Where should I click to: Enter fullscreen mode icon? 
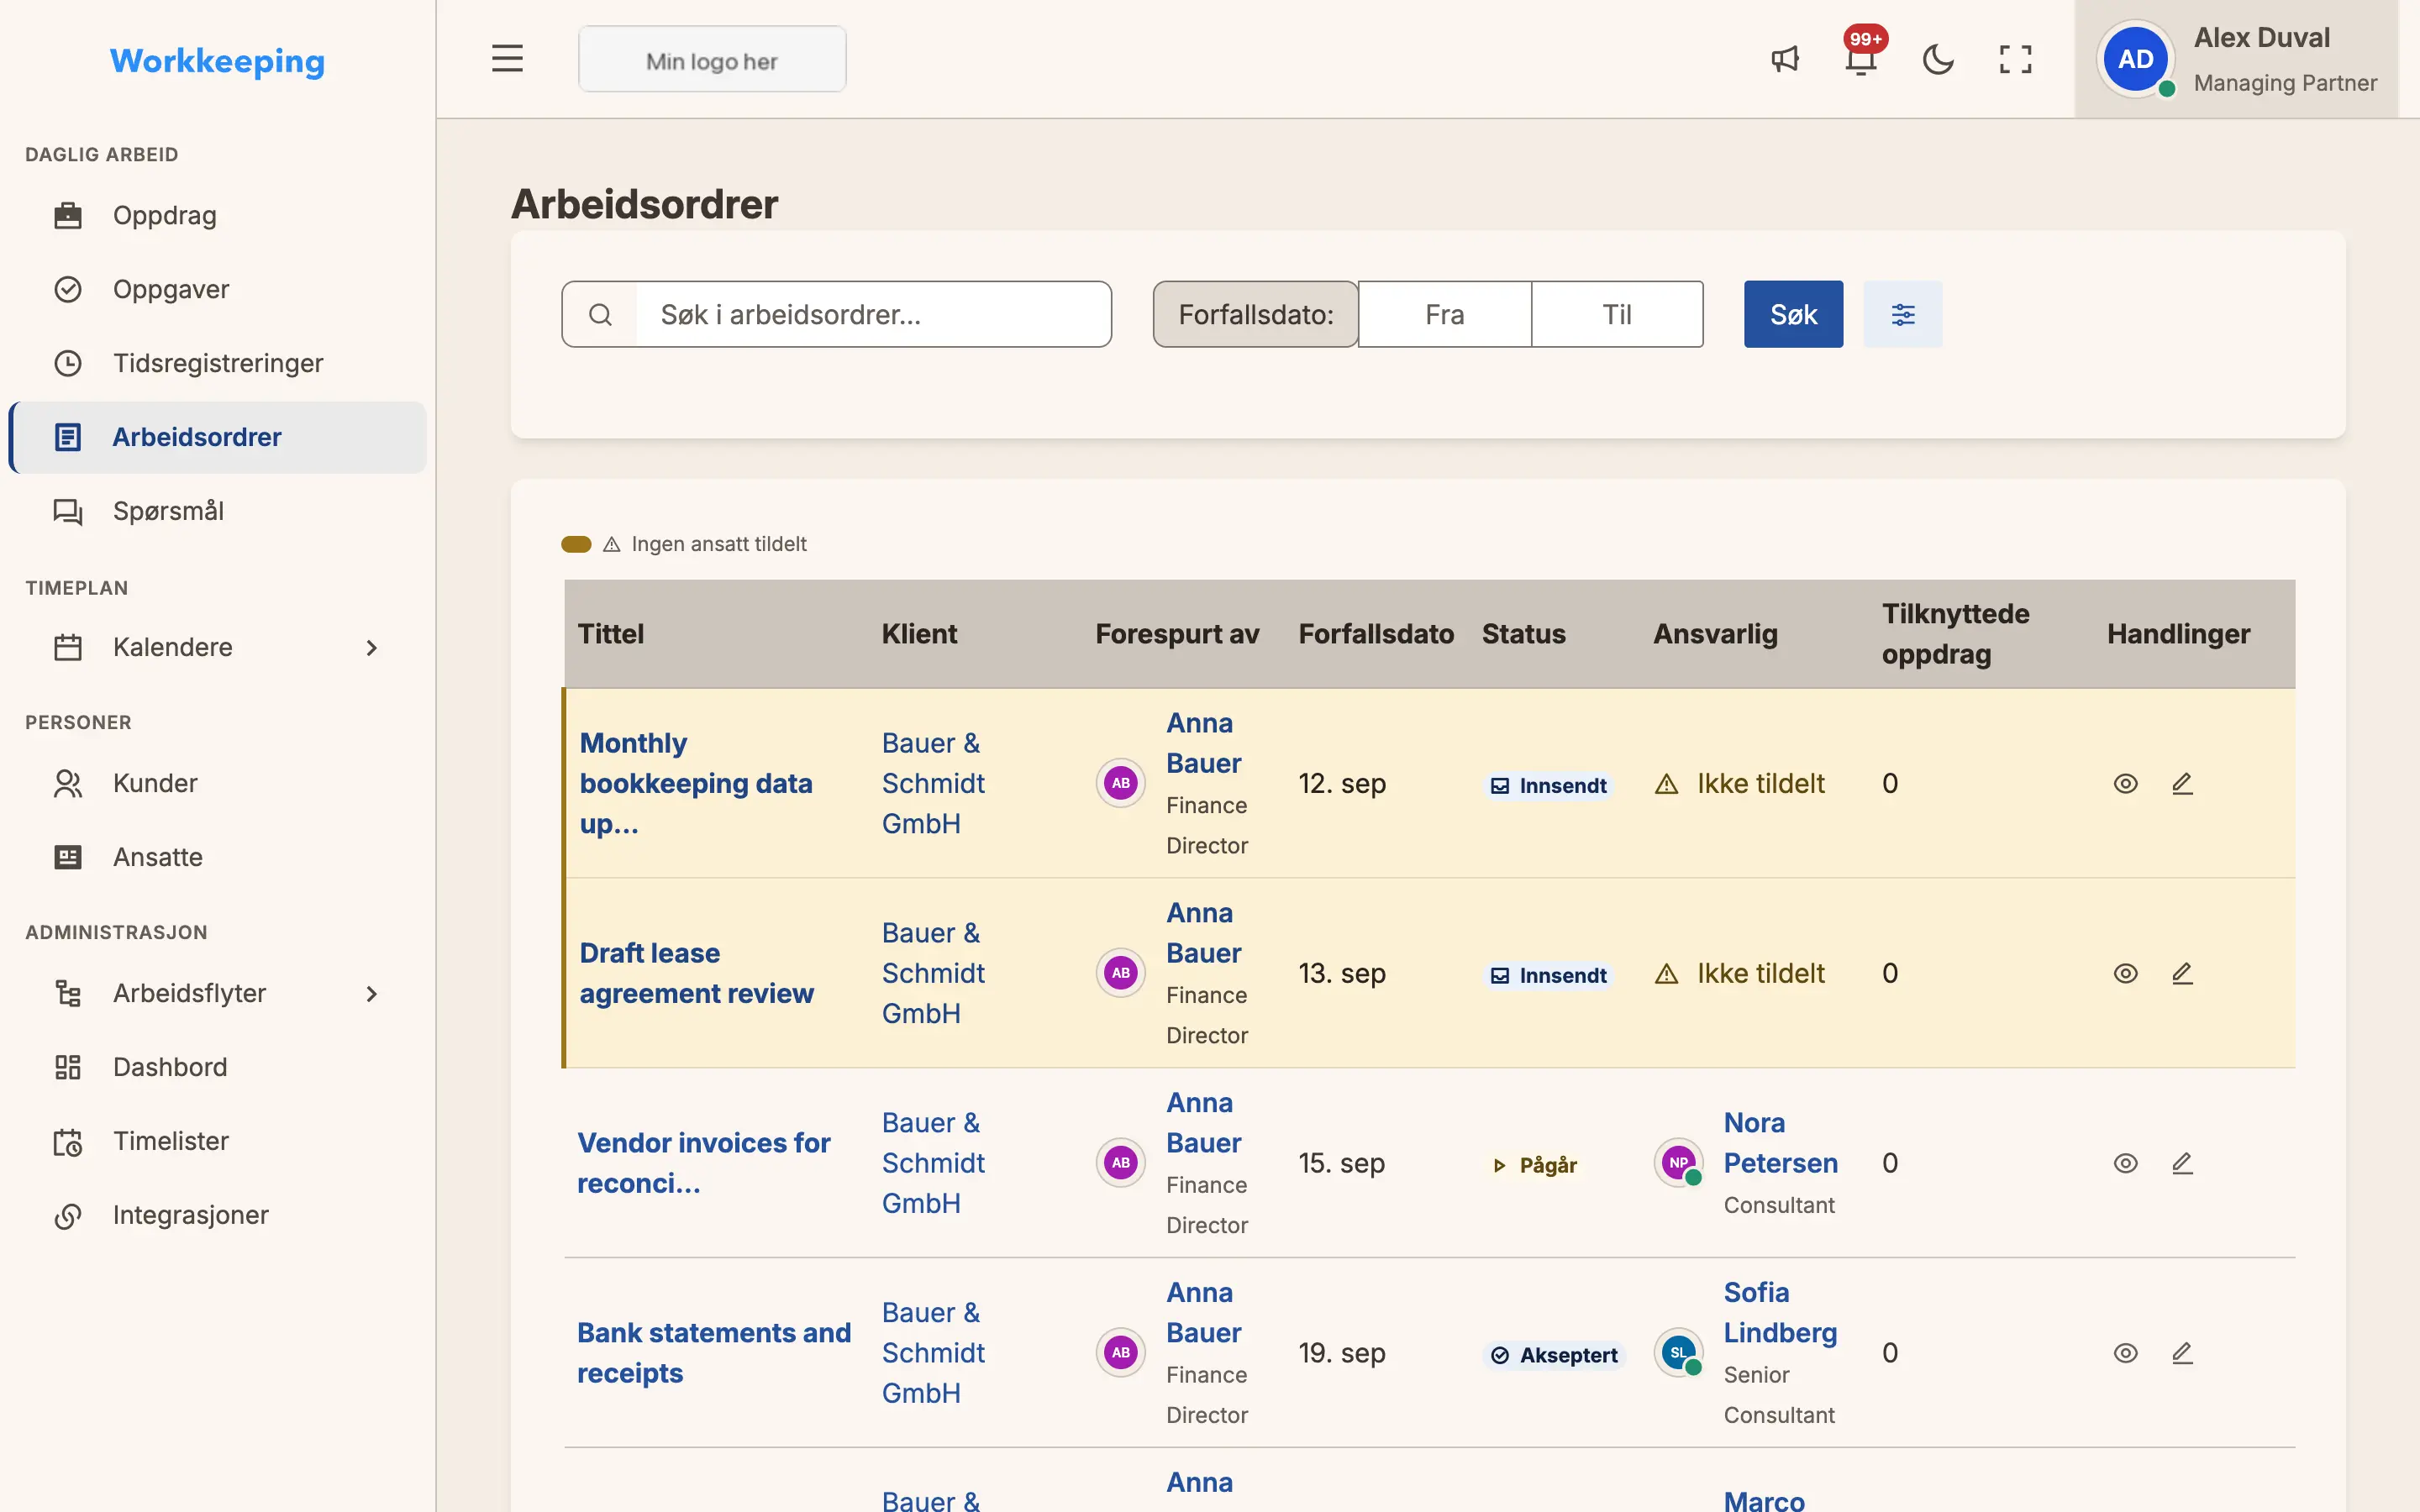[2015, 59]
